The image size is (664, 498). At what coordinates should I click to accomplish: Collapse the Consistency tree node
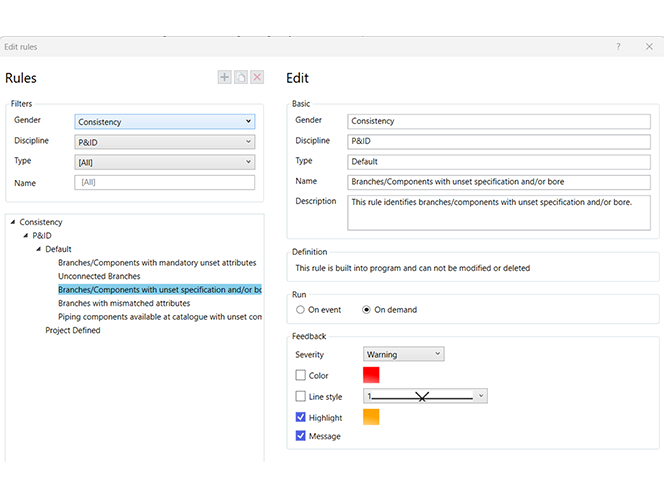[x=13, y=222]
